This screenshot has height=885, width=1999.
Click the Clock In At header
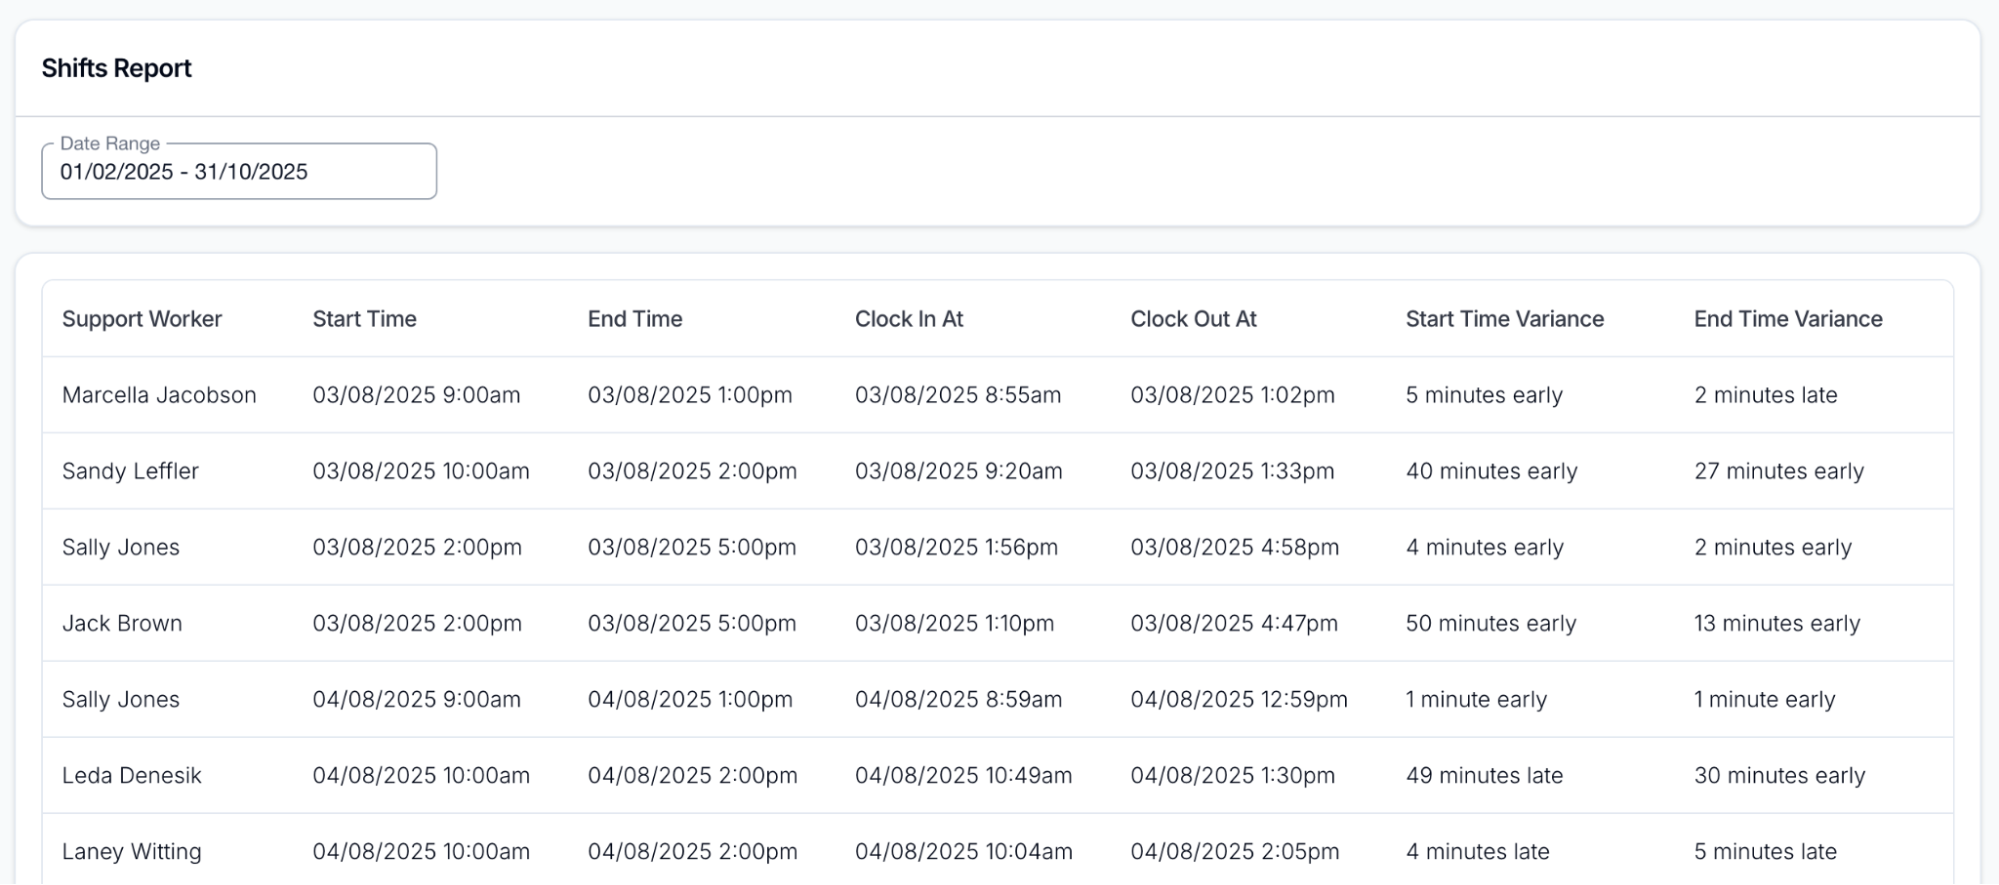(x=908, y=319)
